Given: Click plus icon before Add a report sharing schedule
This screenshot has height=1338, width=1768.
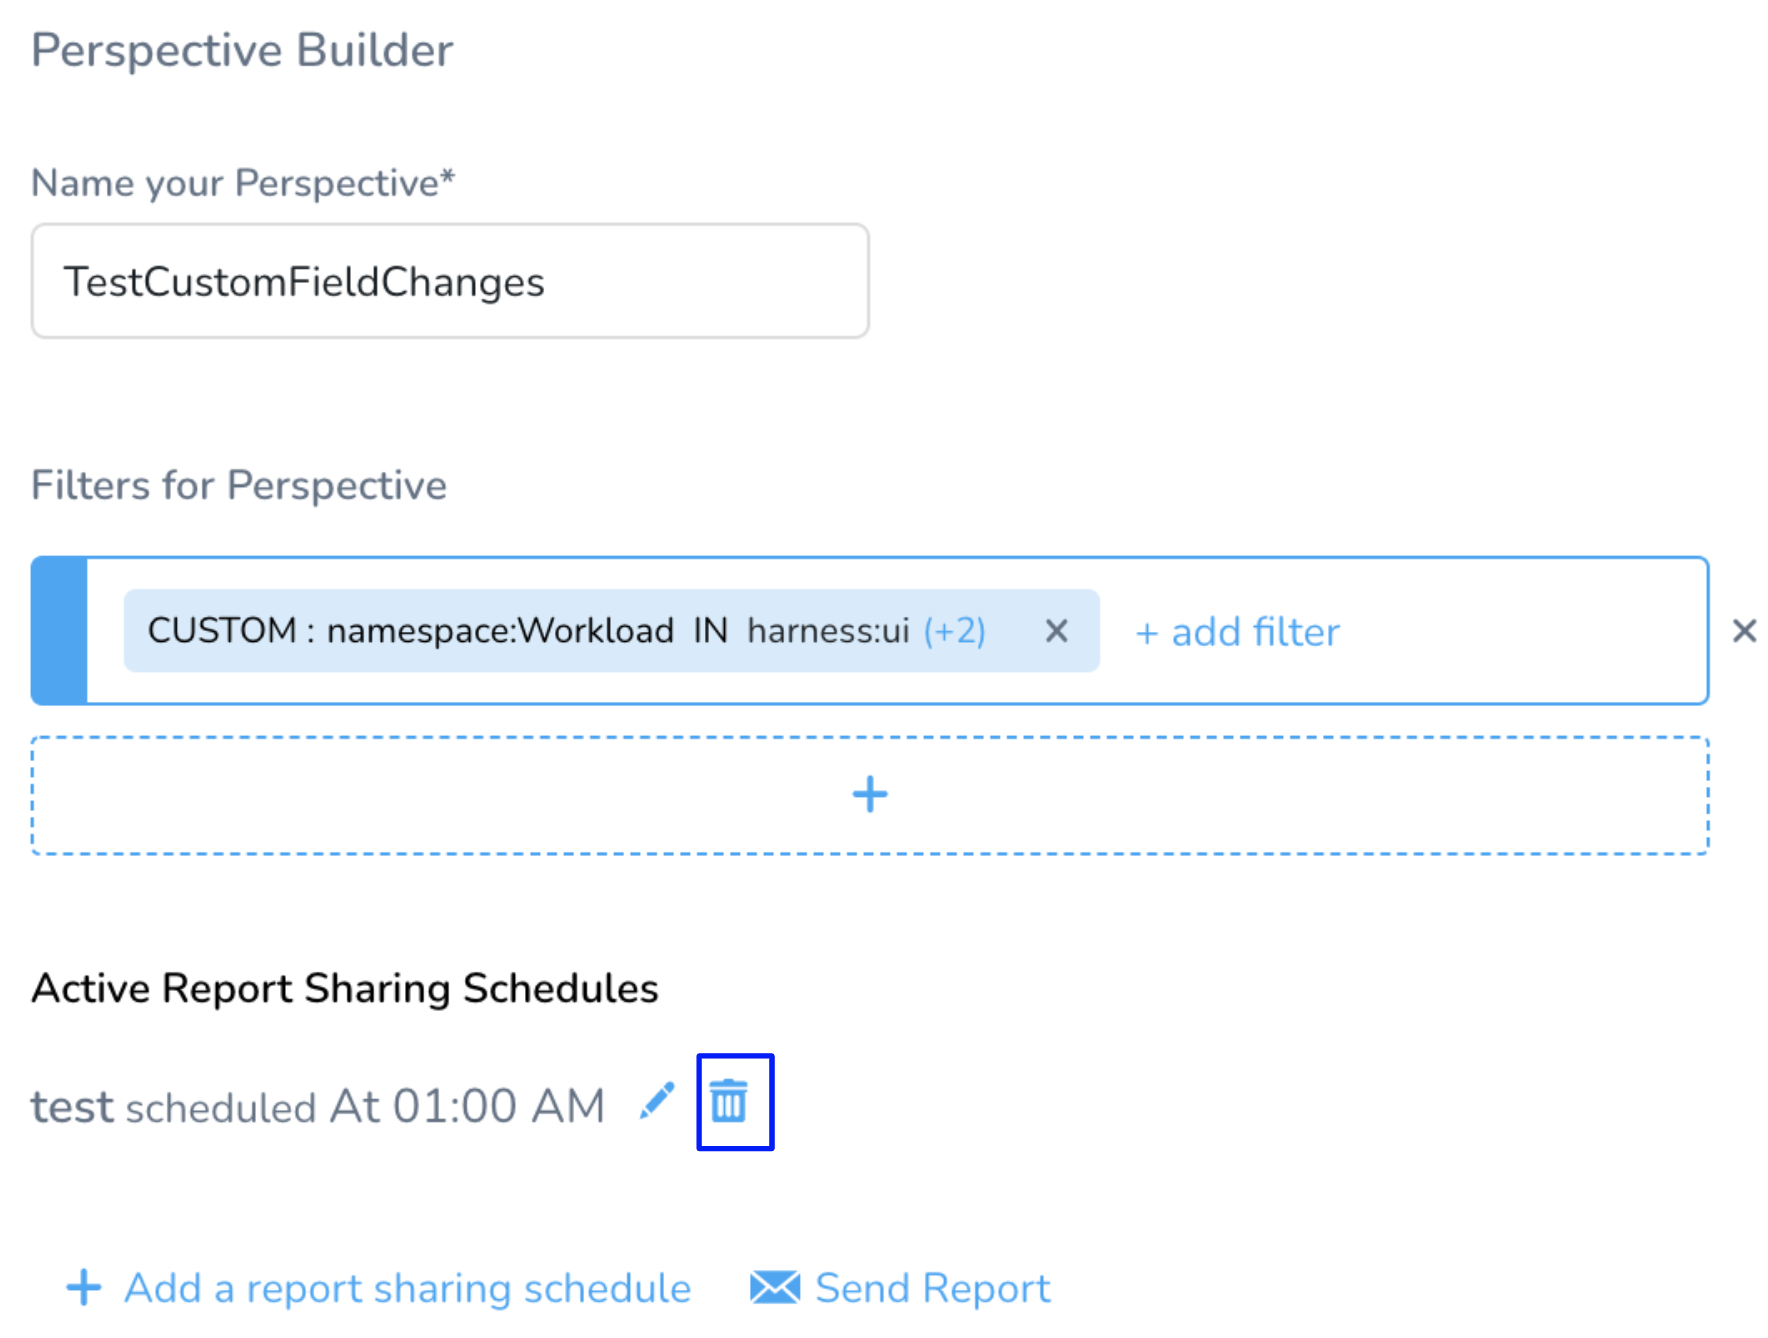Looking at the screenshot, I should pos(84,1288).
